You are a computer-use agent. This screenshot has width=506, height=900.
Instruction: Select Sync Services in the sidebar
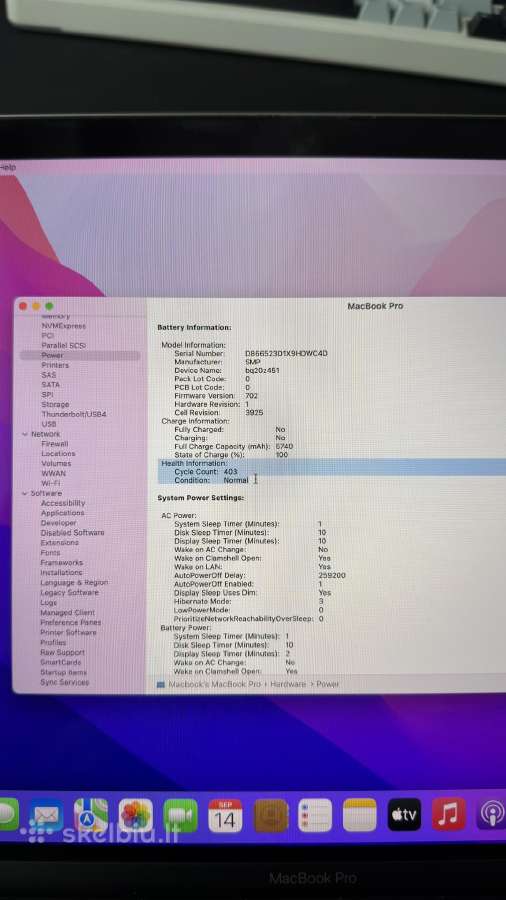pyautogui.click(x=65, y=682)
